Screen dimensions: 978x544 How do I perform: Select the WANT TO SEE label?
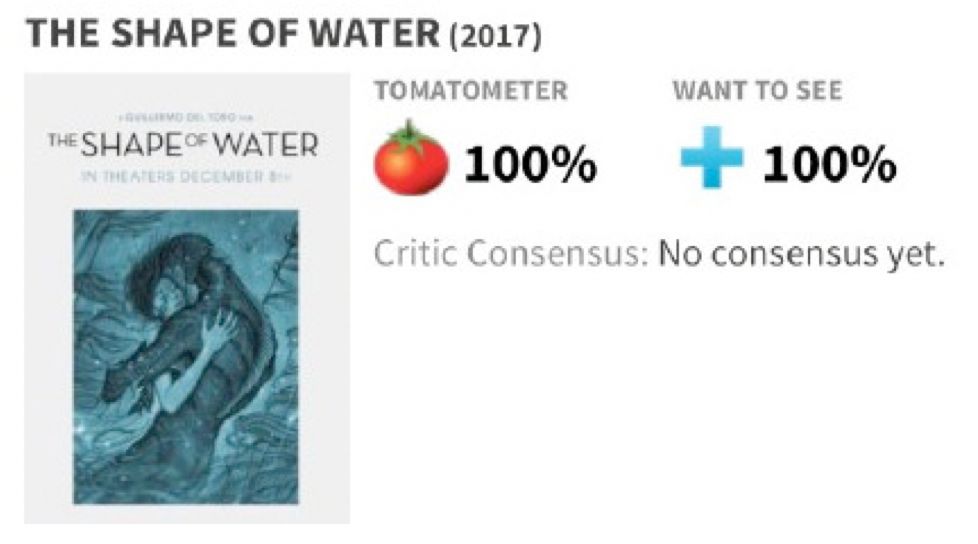pos(757,91)
